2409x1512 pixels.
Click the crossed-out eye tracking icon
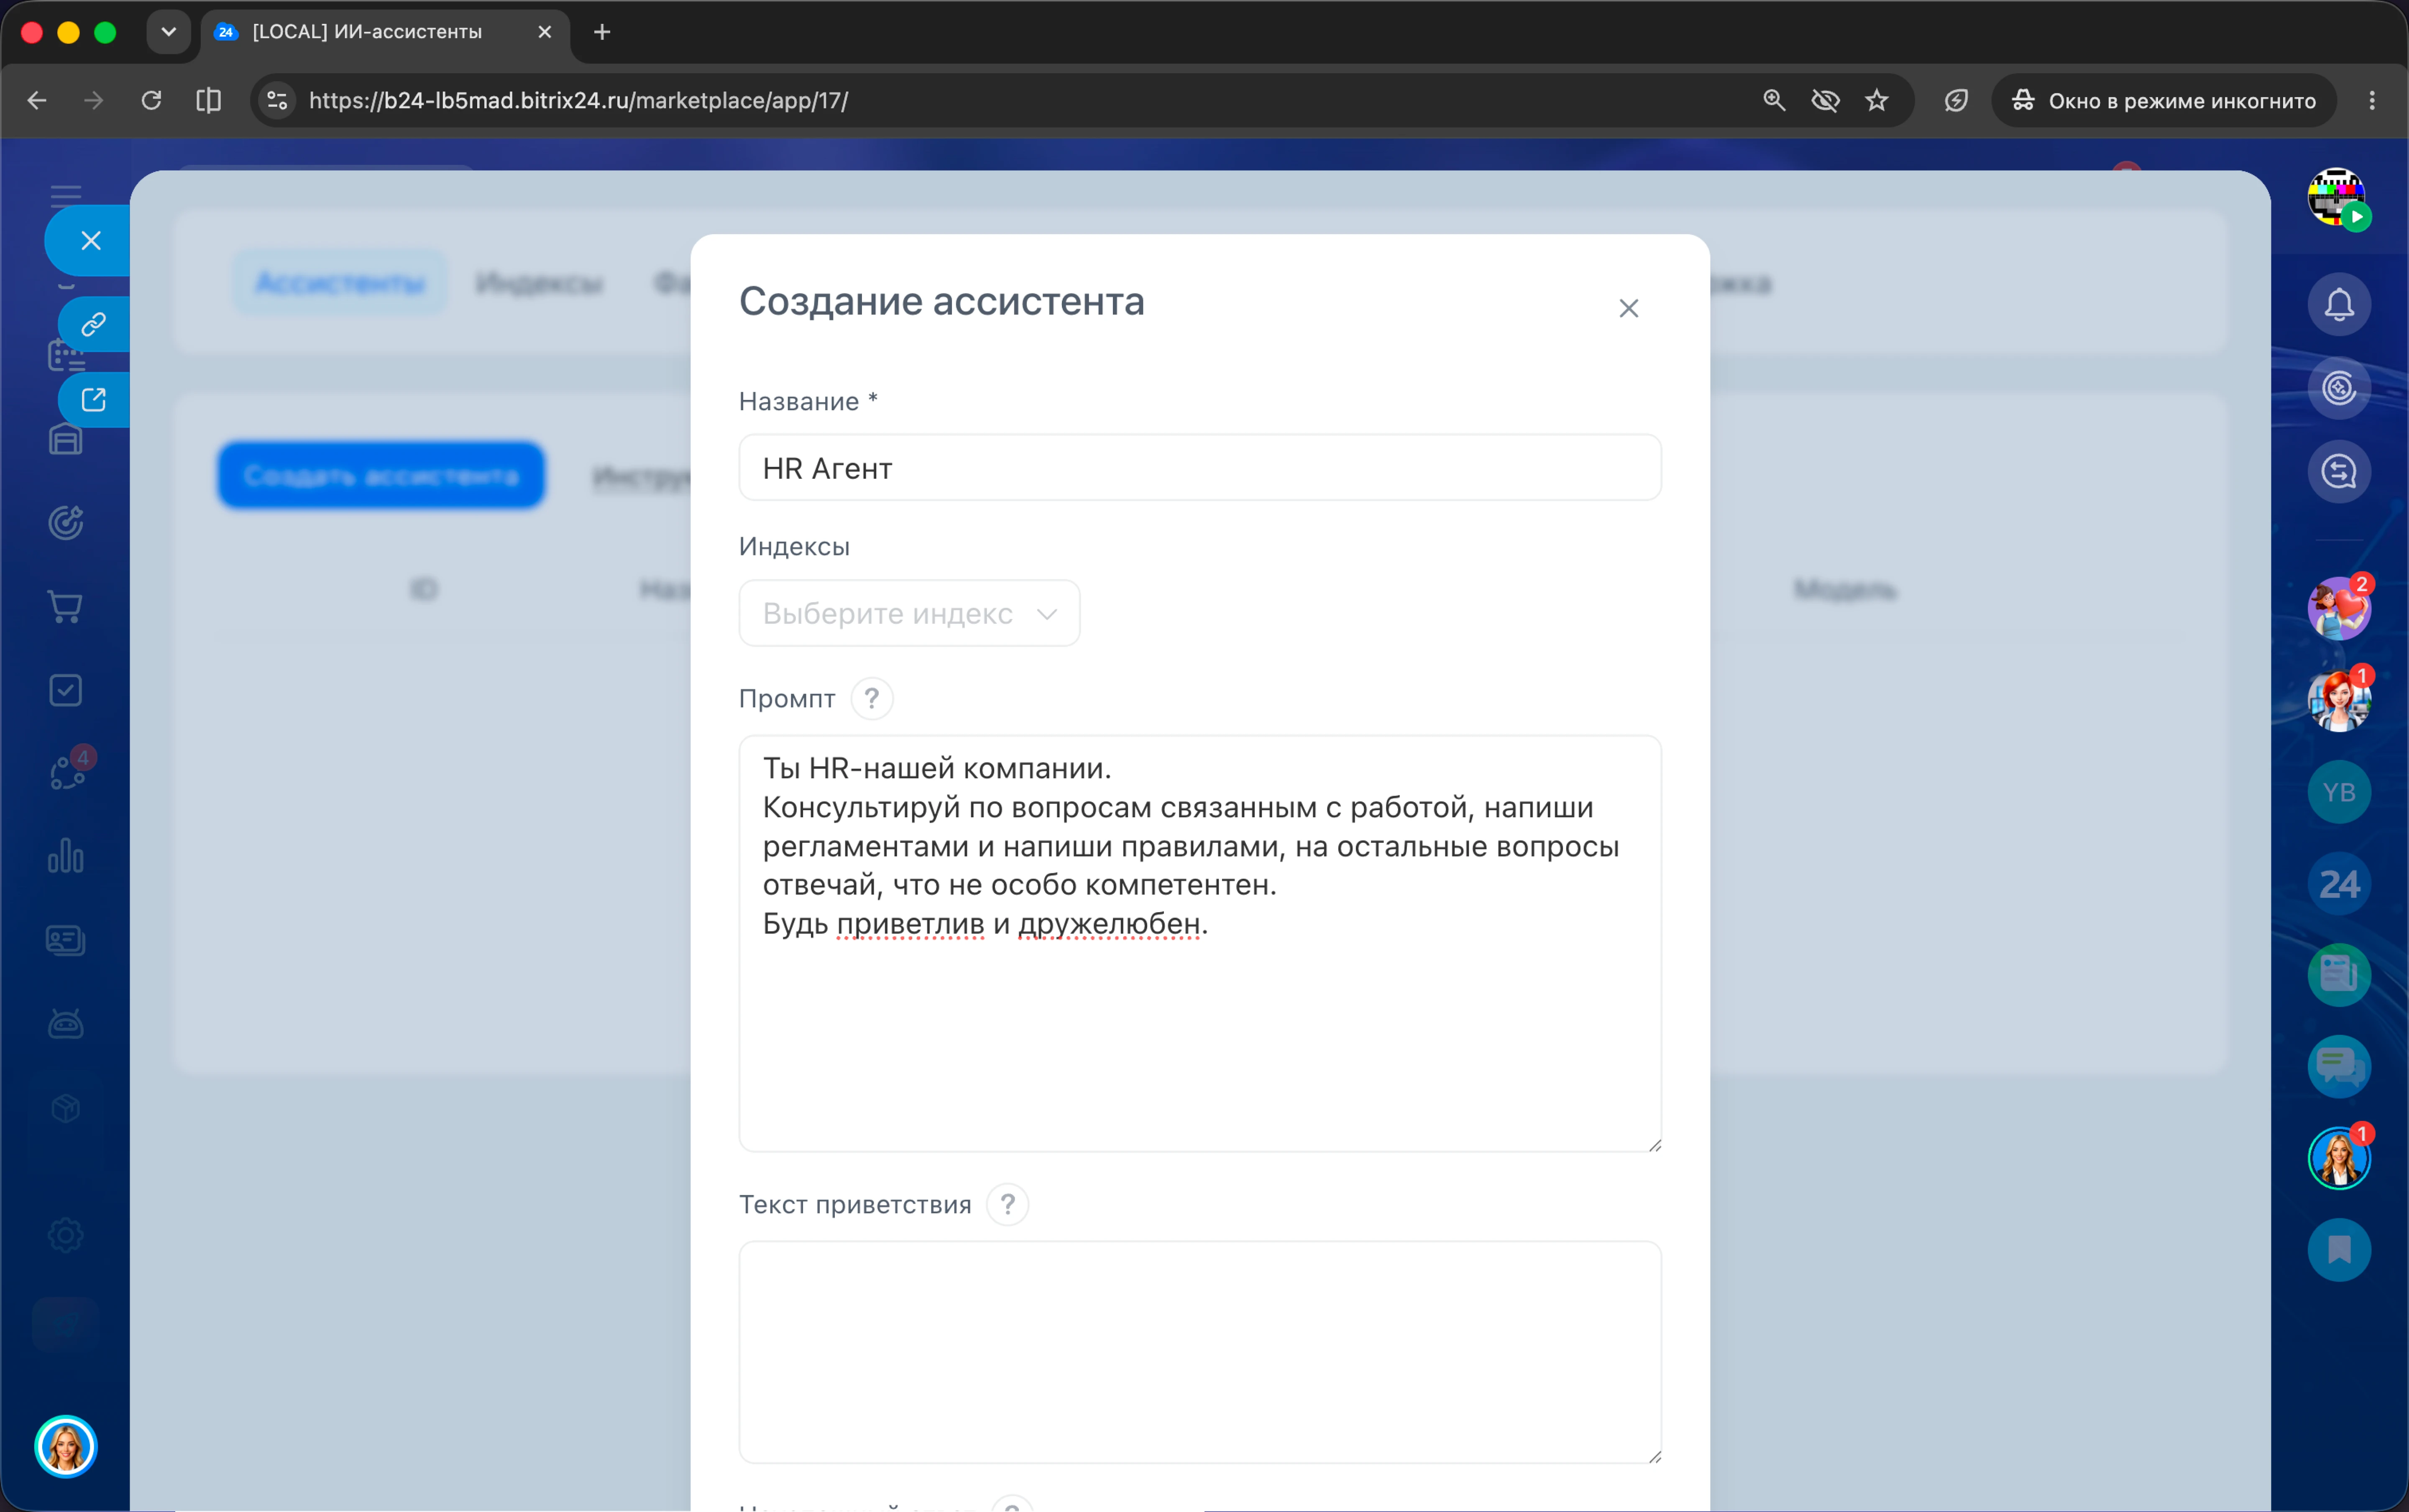(1825, 100)
